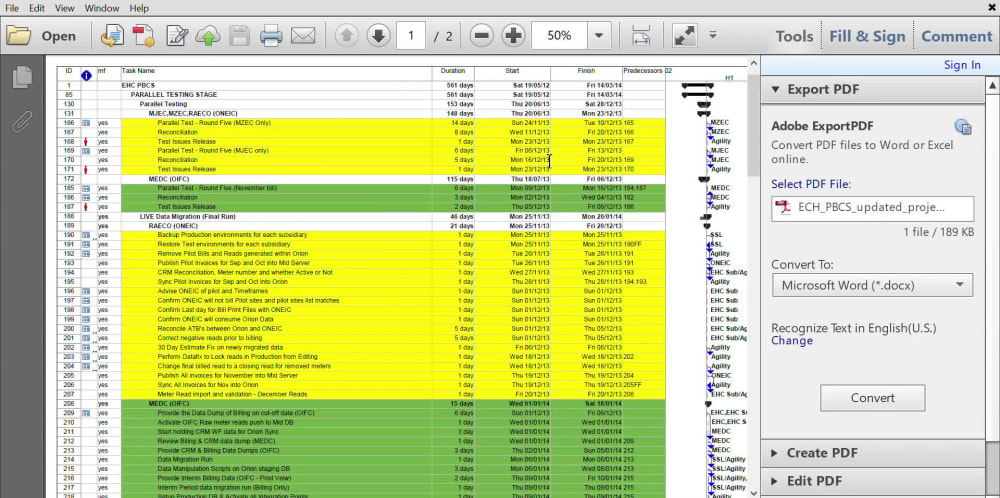Viewport: 1000px width, 498px height.
Task: Open the View menu
Action: [64, 8]
